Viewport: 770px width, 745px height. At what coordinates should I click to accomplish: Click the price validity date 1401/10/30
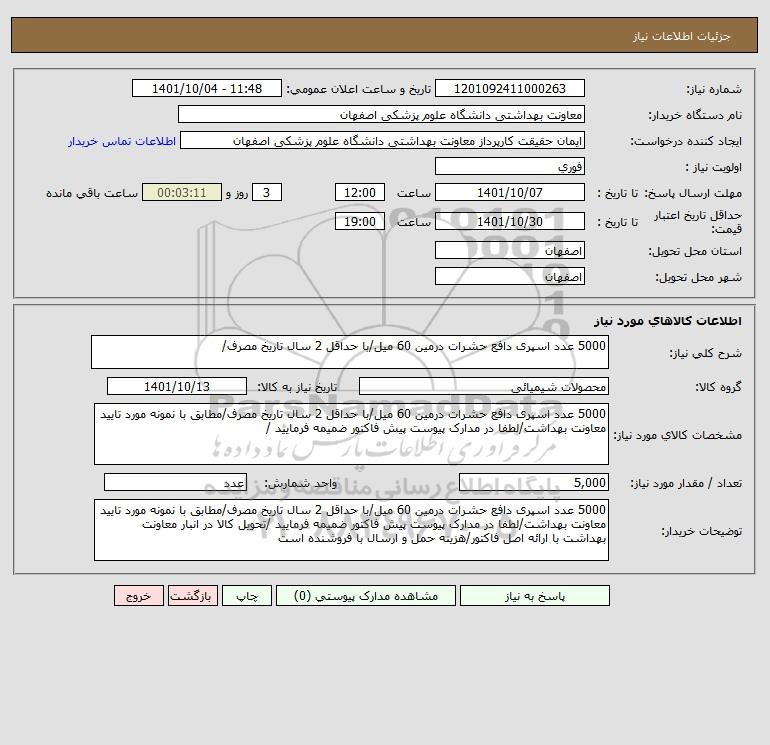click(x=510, y=221)
